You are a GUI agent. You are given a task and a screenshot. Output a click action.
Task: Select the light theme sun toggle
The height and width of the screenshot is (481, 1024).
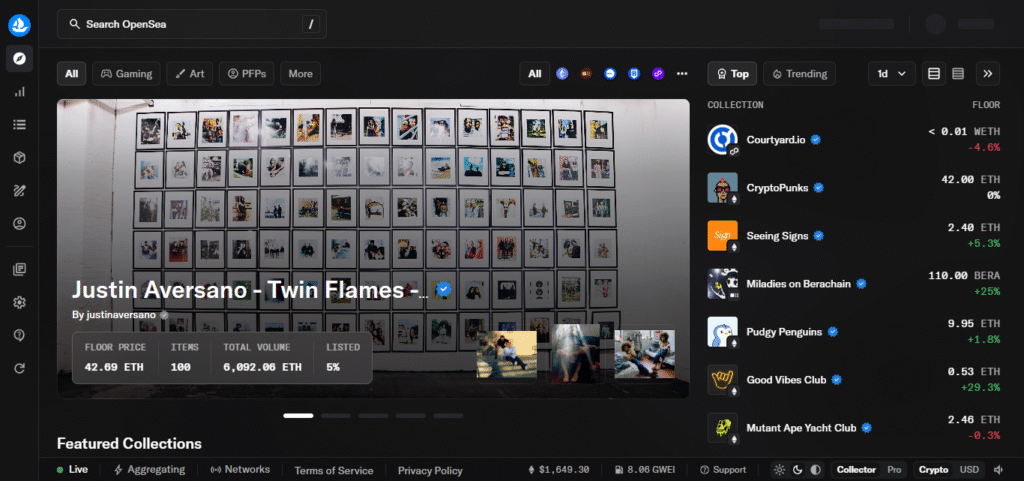[x=779, y=470]
